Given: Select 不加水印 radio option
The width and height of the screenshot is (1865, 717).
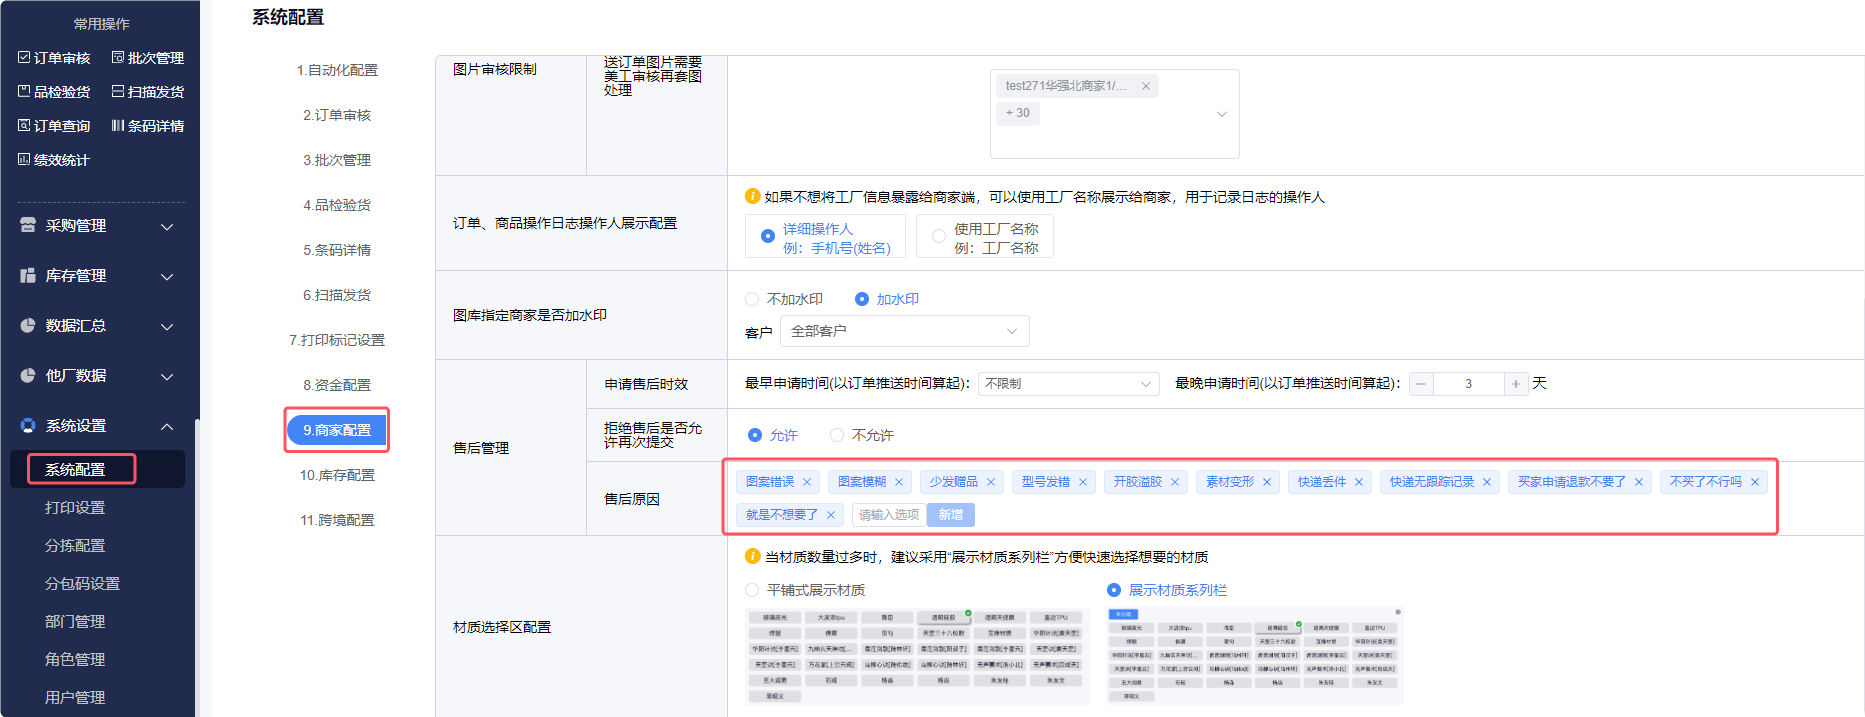Looking at the screenshot, I should tap(752, 299).
